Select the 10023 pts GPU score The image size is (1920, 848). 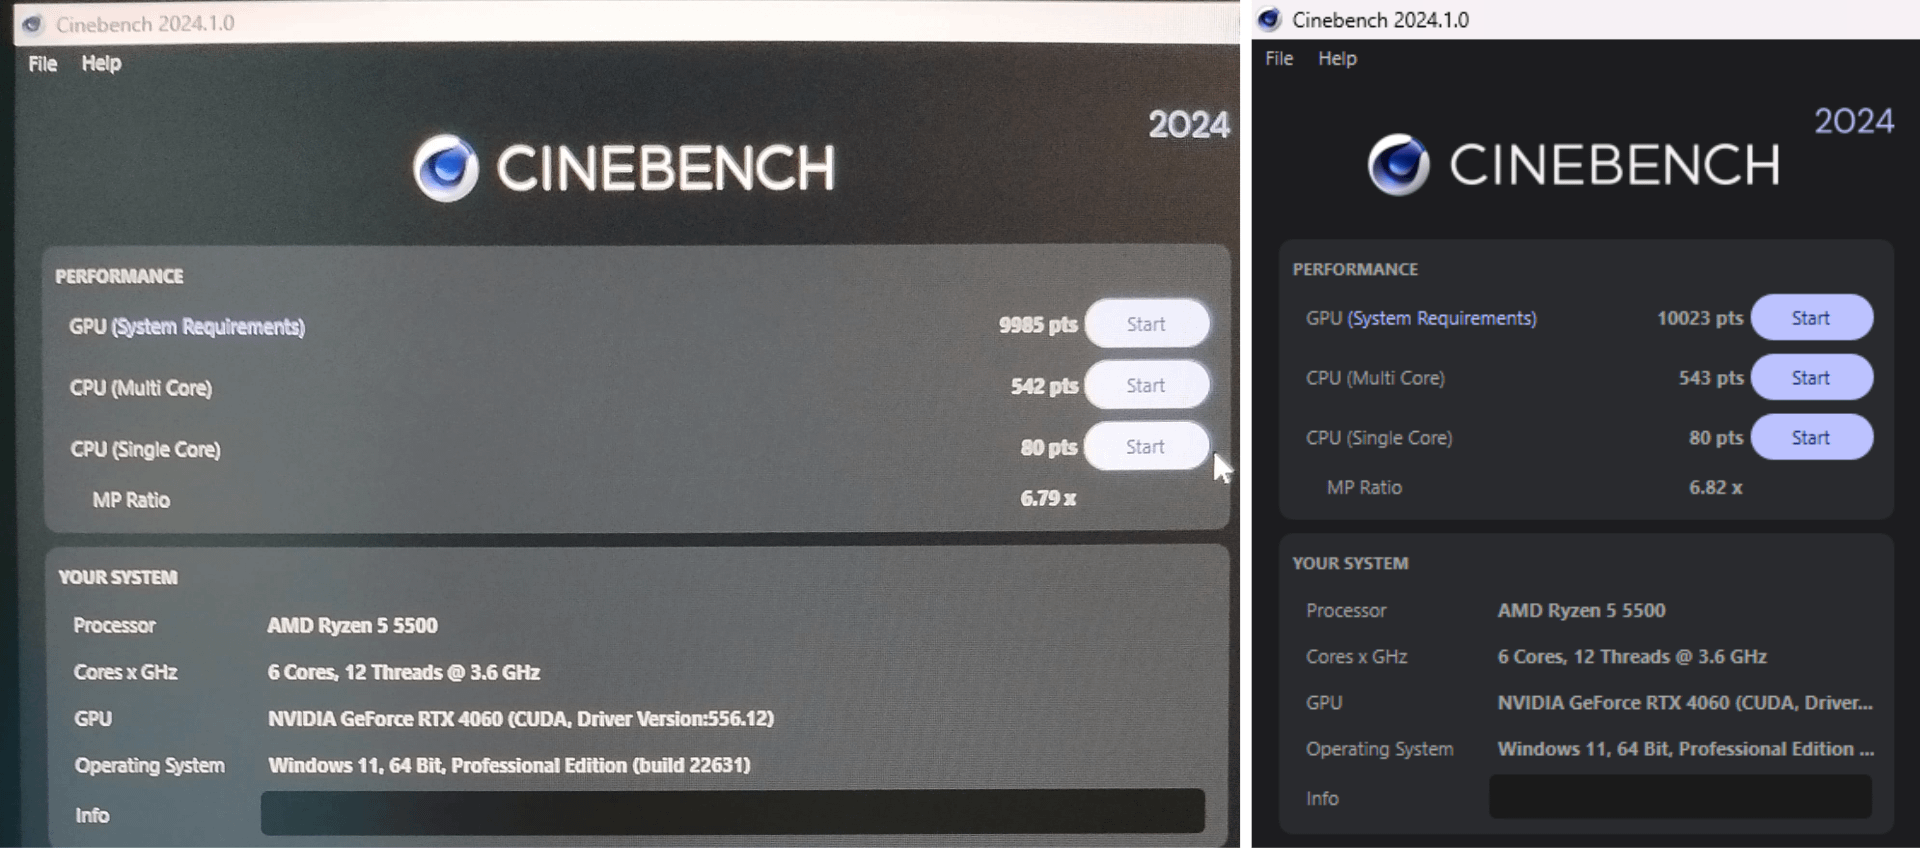click(x=1700, y=318)
